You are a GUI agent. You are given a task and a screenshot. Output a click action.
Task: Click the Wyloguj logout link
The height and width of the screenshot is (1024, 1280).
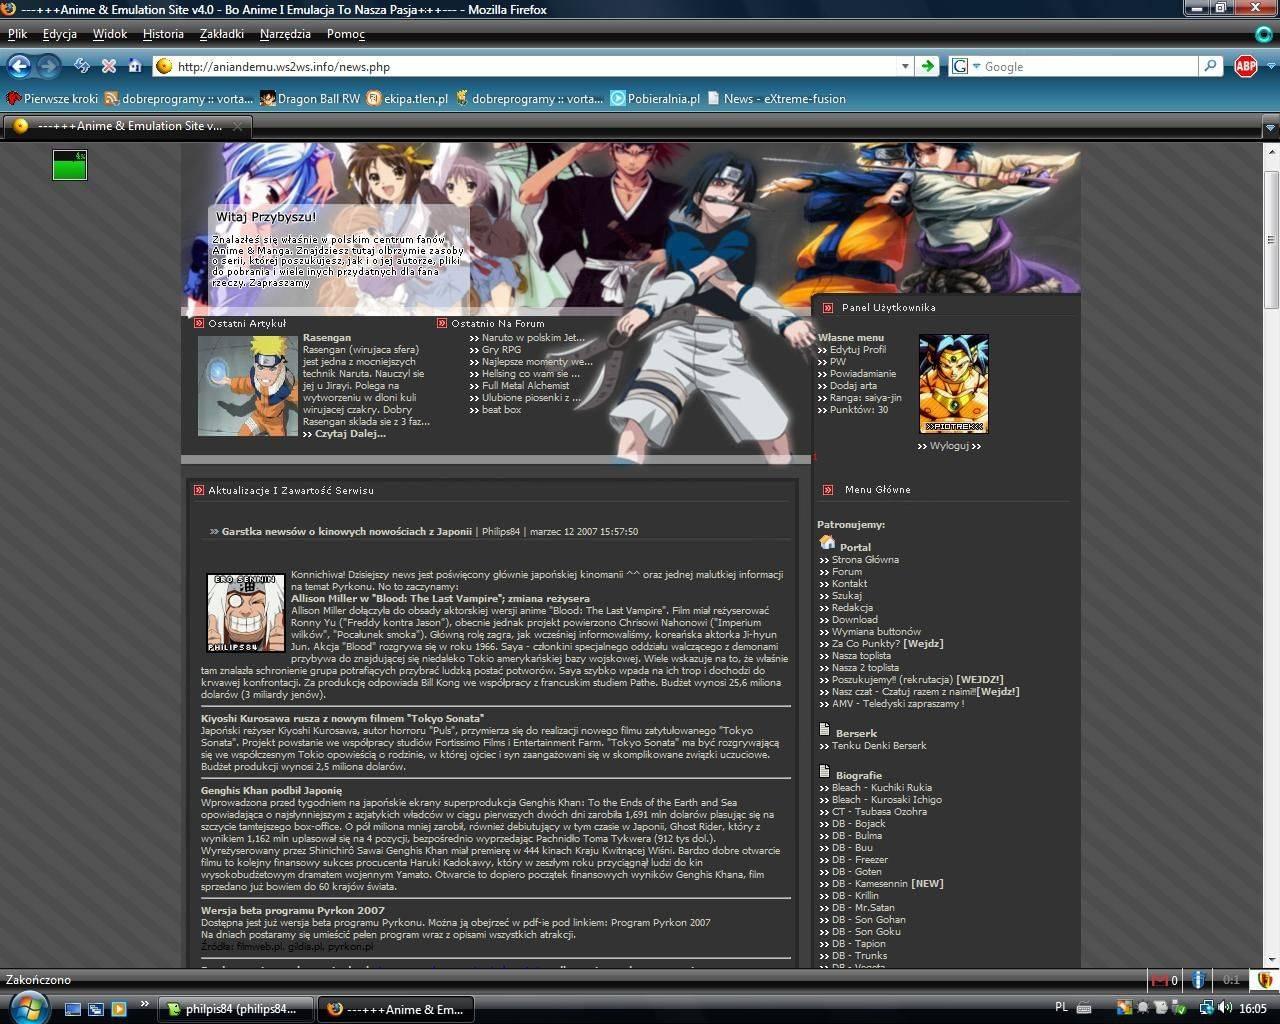949,446
